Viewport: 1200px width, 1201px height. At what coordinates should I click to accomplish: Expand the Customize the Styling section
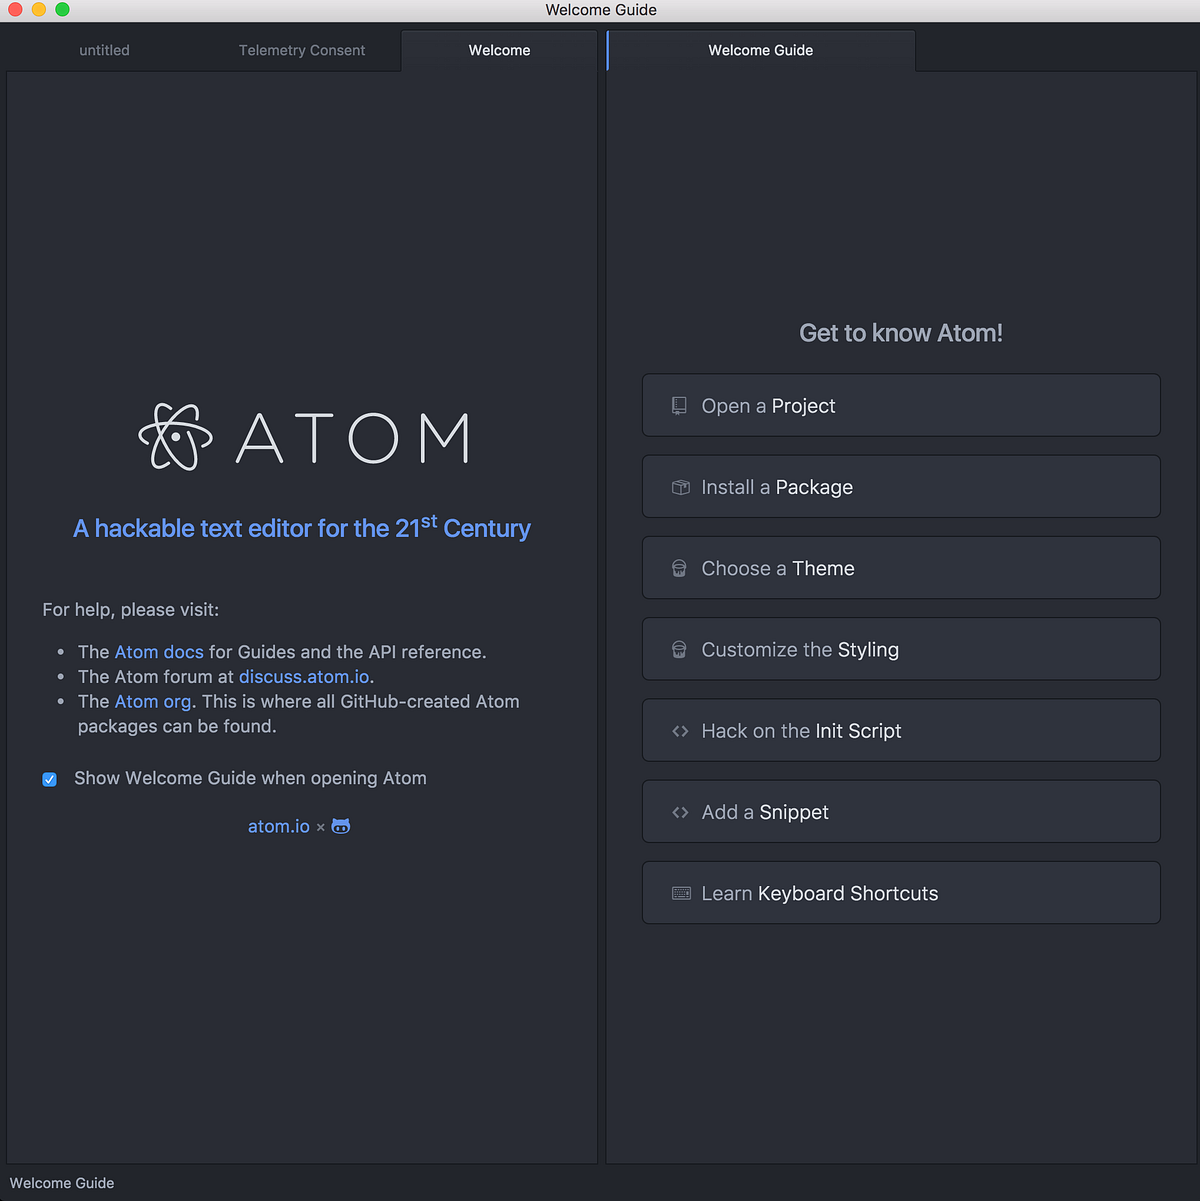(x=901, y=649)
